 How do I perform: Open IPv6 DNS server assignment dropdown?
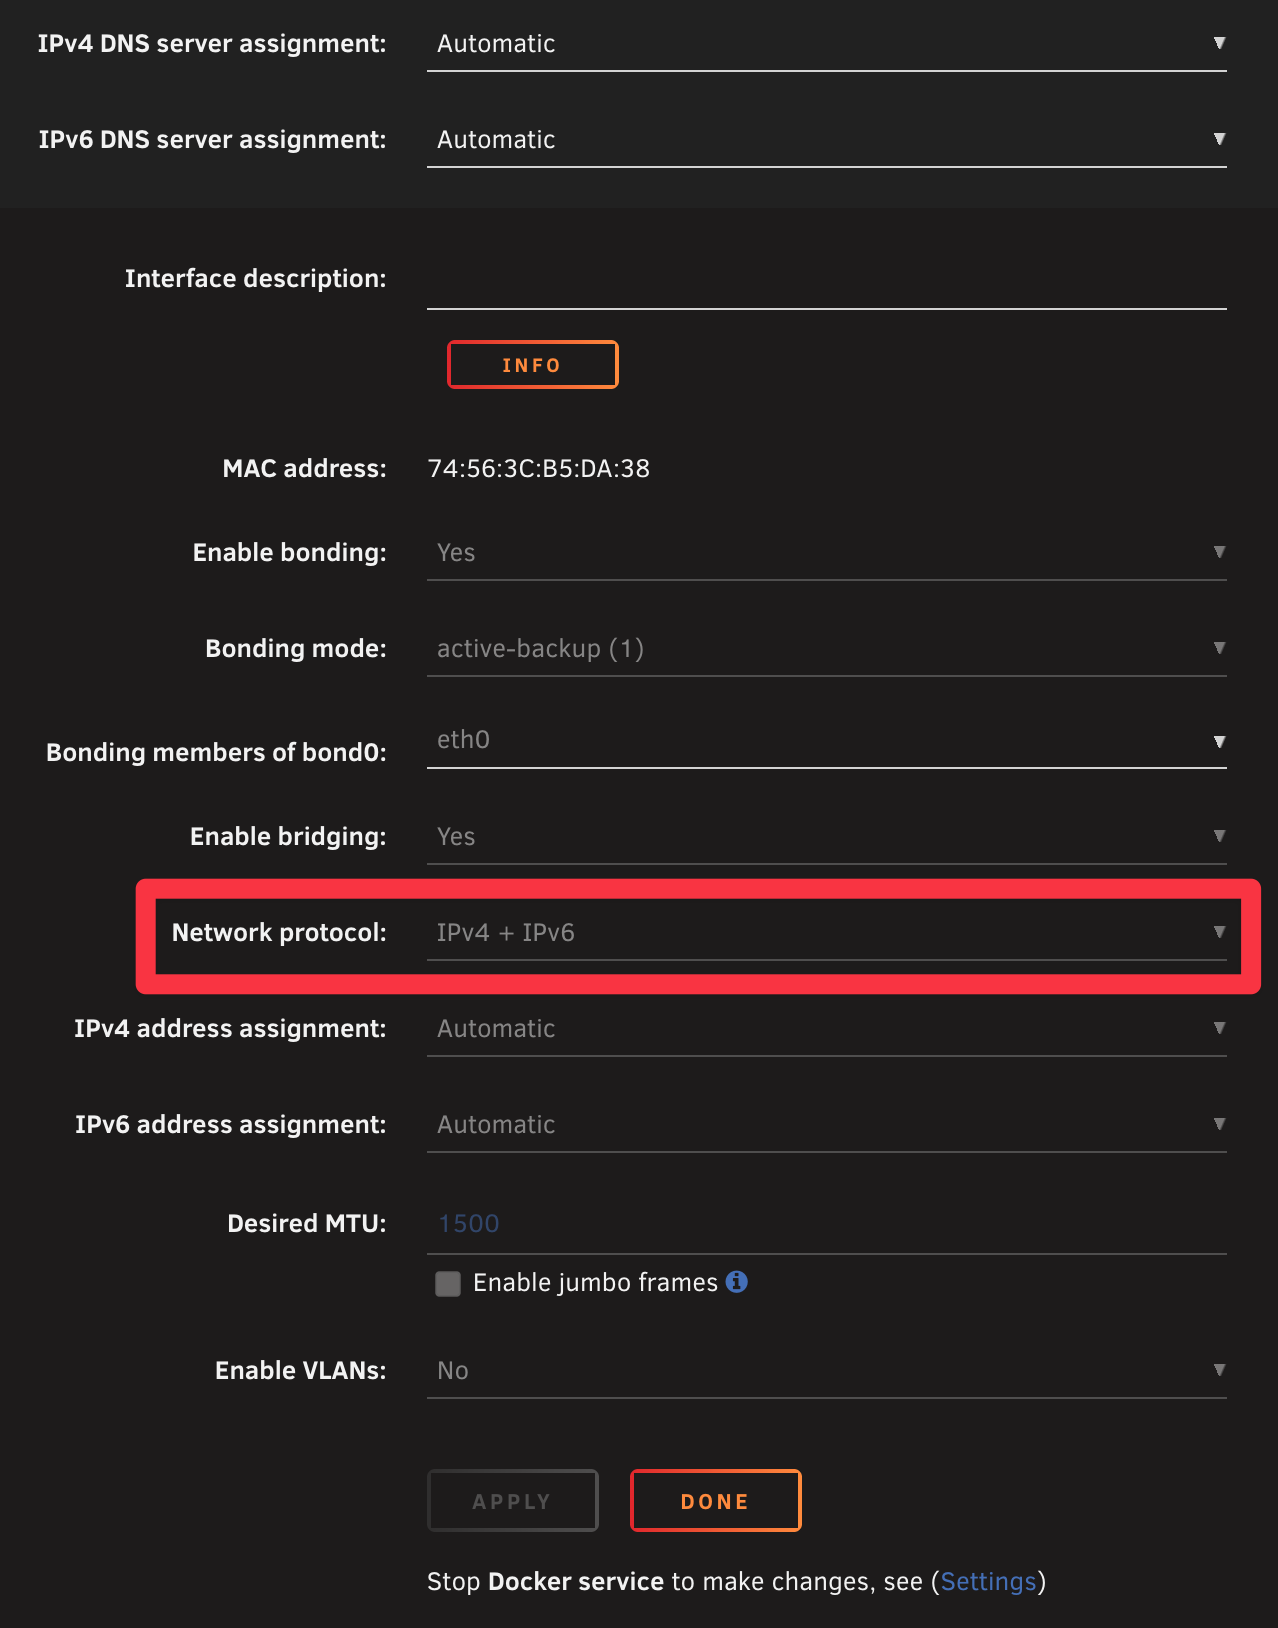[x=826, y=140]
